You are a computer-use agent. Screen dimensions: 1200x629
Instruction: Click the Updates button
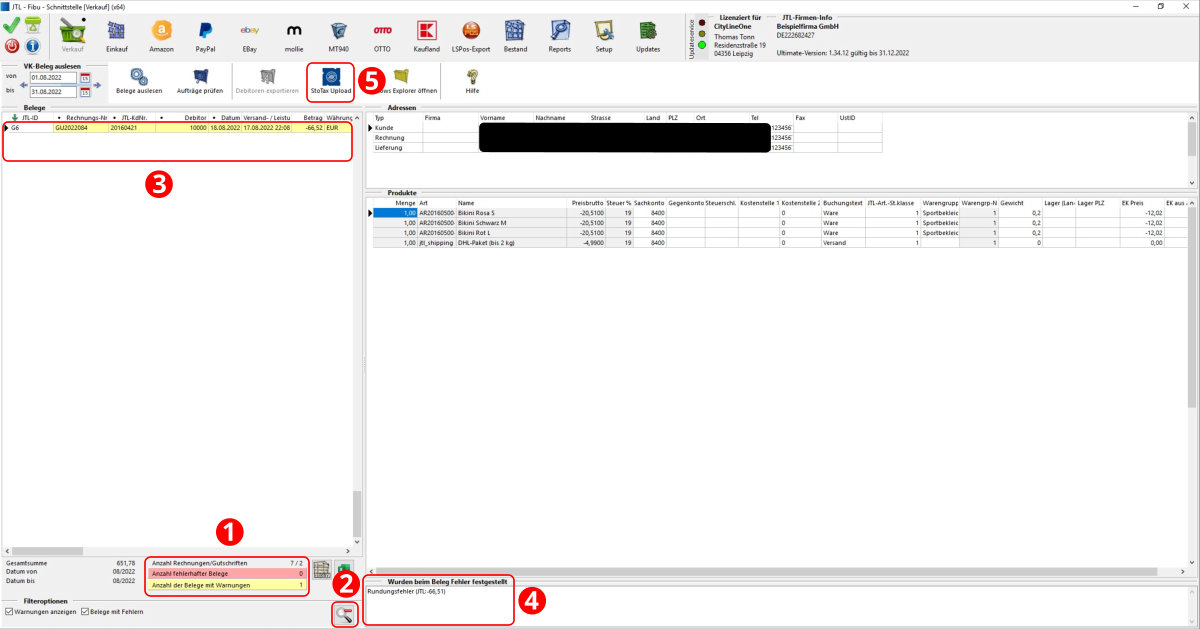point(648,35)
